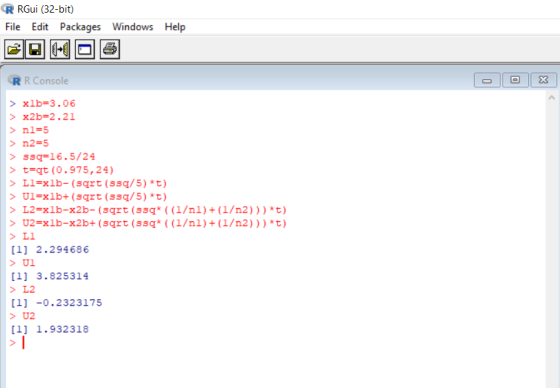560x388 pixels.
Task: Click the output value -0.2323175
Action: pos(69,303)
